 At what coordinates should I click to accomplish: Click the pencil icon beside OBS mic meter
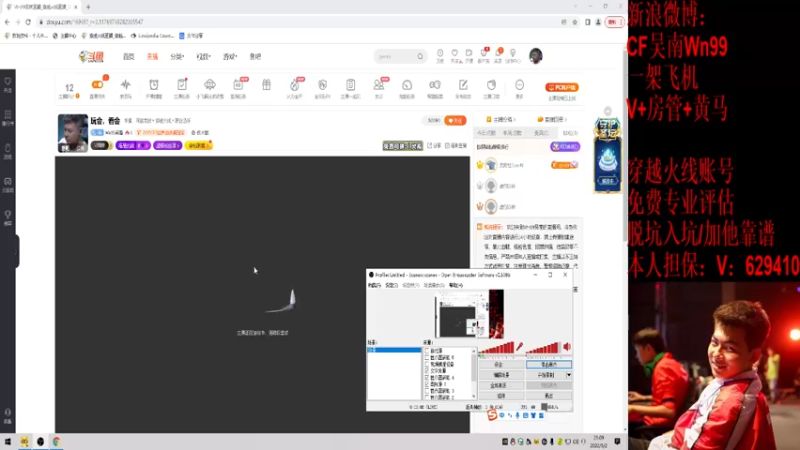click(519, 347)
